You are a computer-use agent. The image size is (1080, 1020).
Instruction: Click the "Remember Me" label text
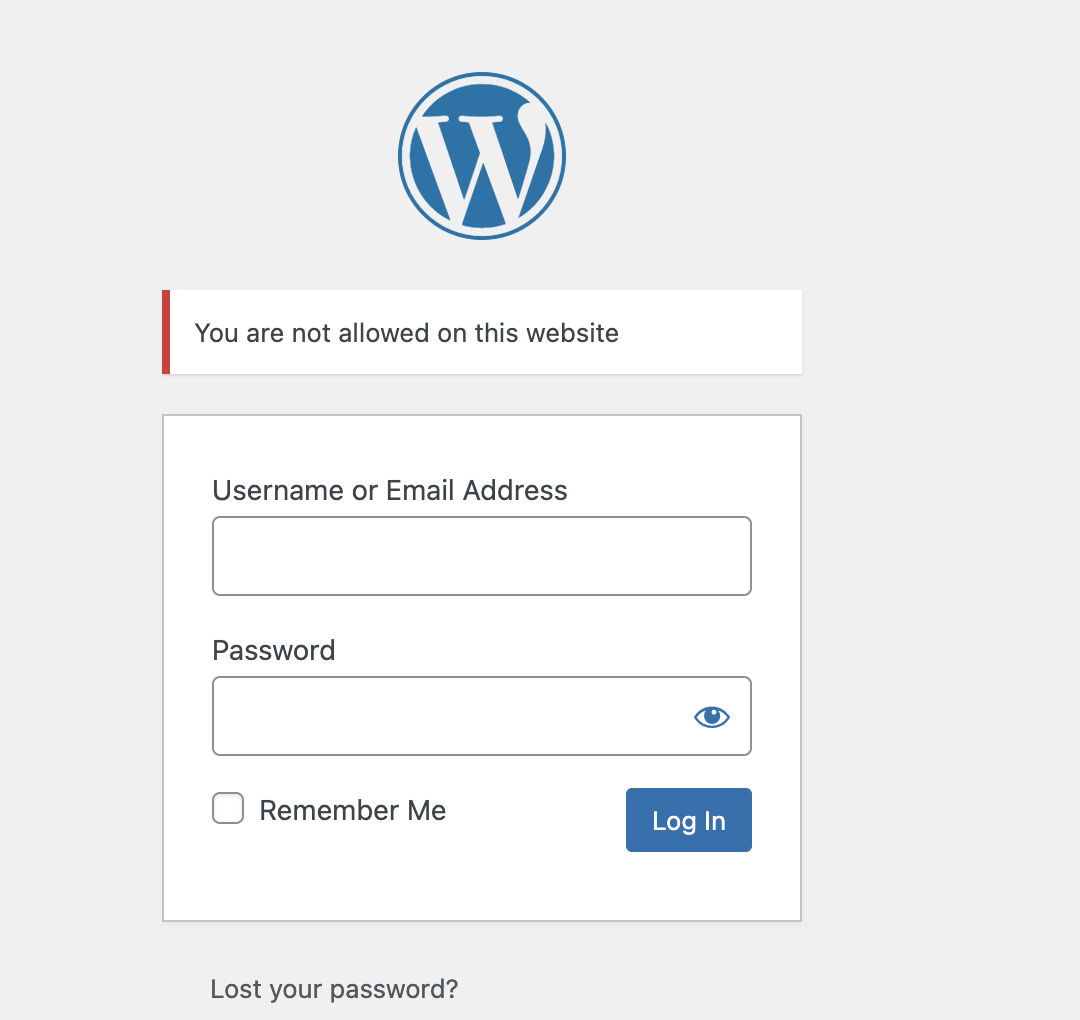352,810
